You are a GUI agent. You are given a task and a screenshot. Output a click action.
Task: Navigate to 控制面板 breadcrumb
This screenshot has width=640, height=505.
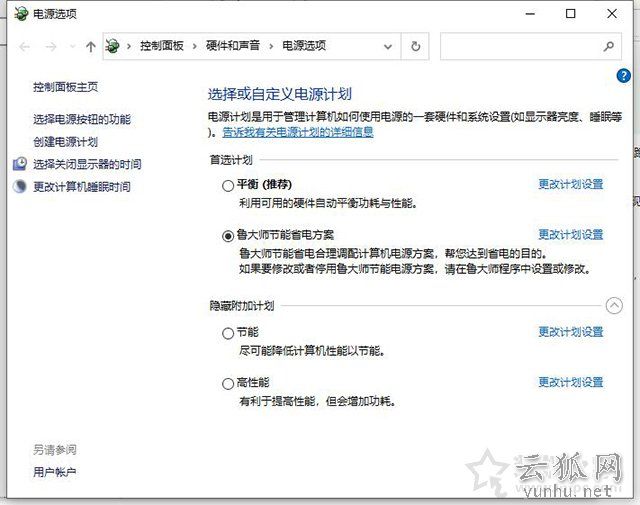(x=162, y=46)
